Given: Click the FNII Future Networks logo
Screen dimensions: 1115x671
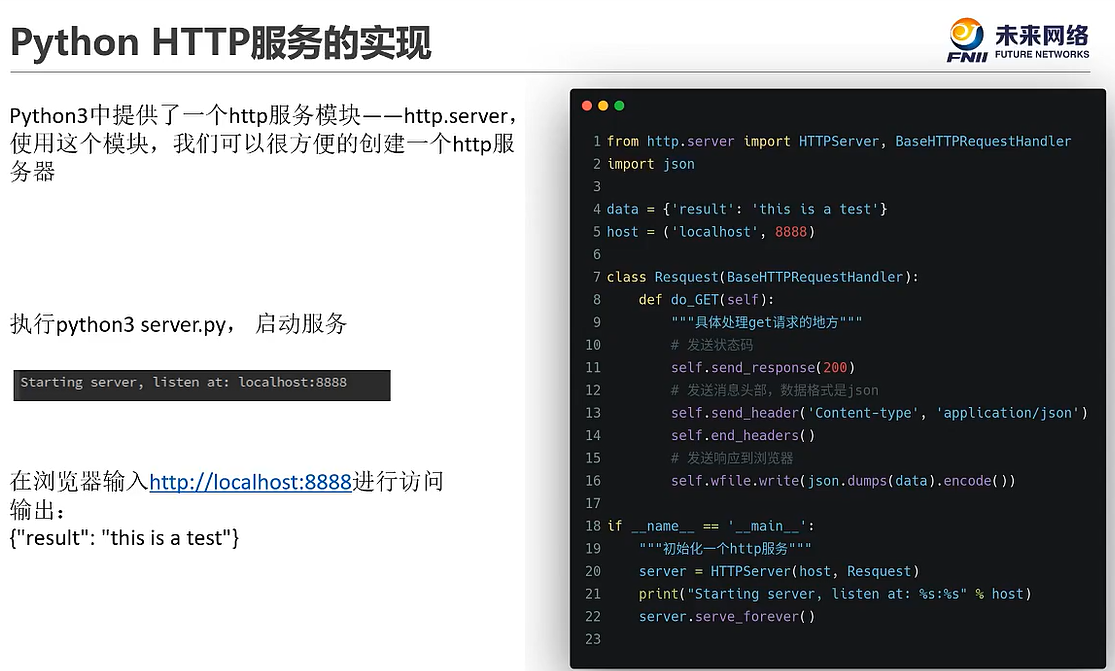Looking at the screenshot, I should pos(1018,41).
